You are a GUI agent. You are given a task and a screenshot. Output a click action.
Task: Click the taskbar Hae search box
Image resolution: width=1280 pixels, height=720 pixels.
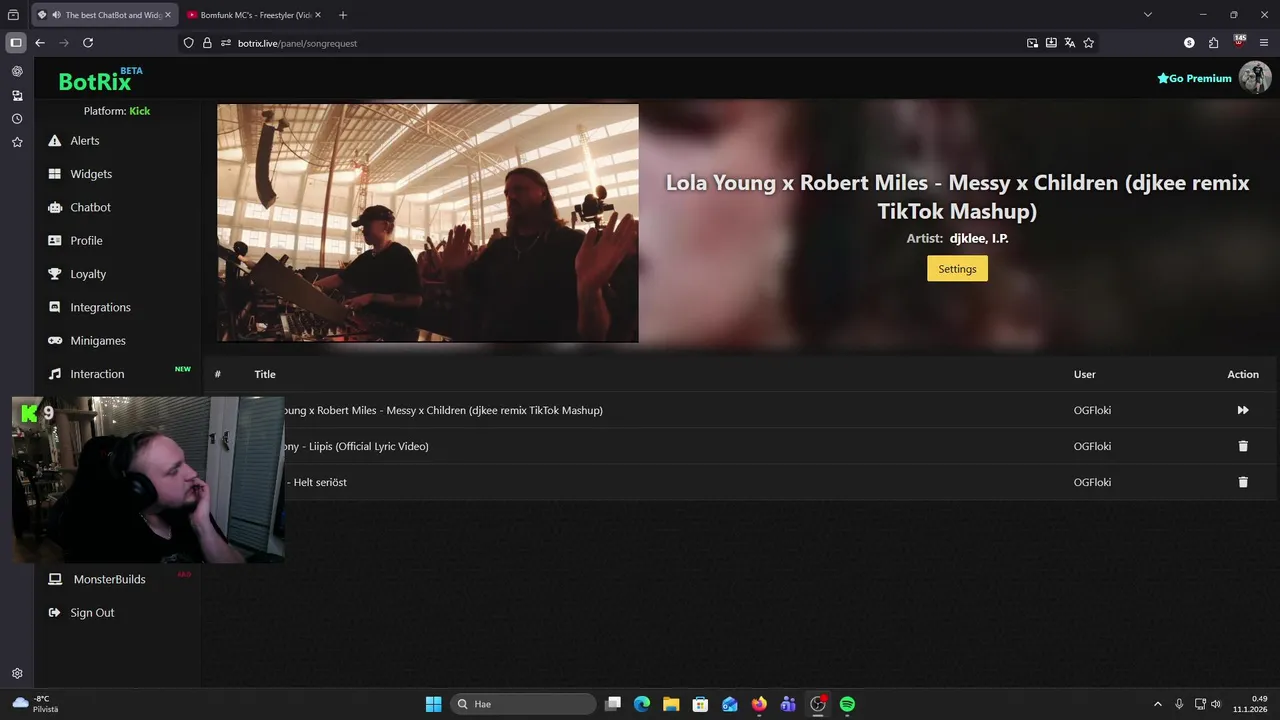tap(521, 704)
